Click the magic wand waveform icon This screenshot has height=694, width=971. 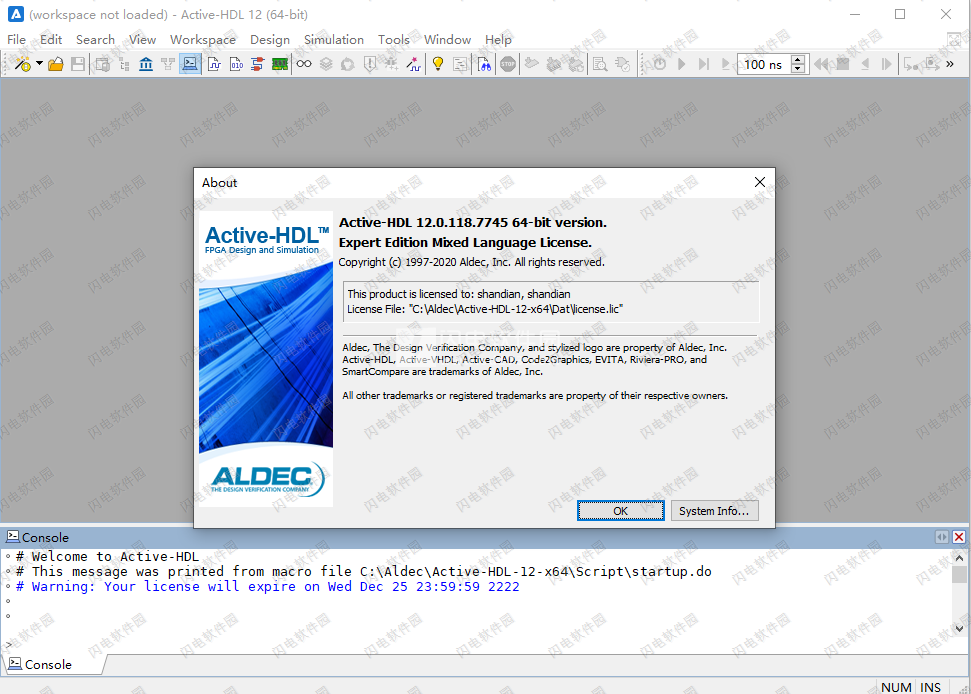coord(414,64)
